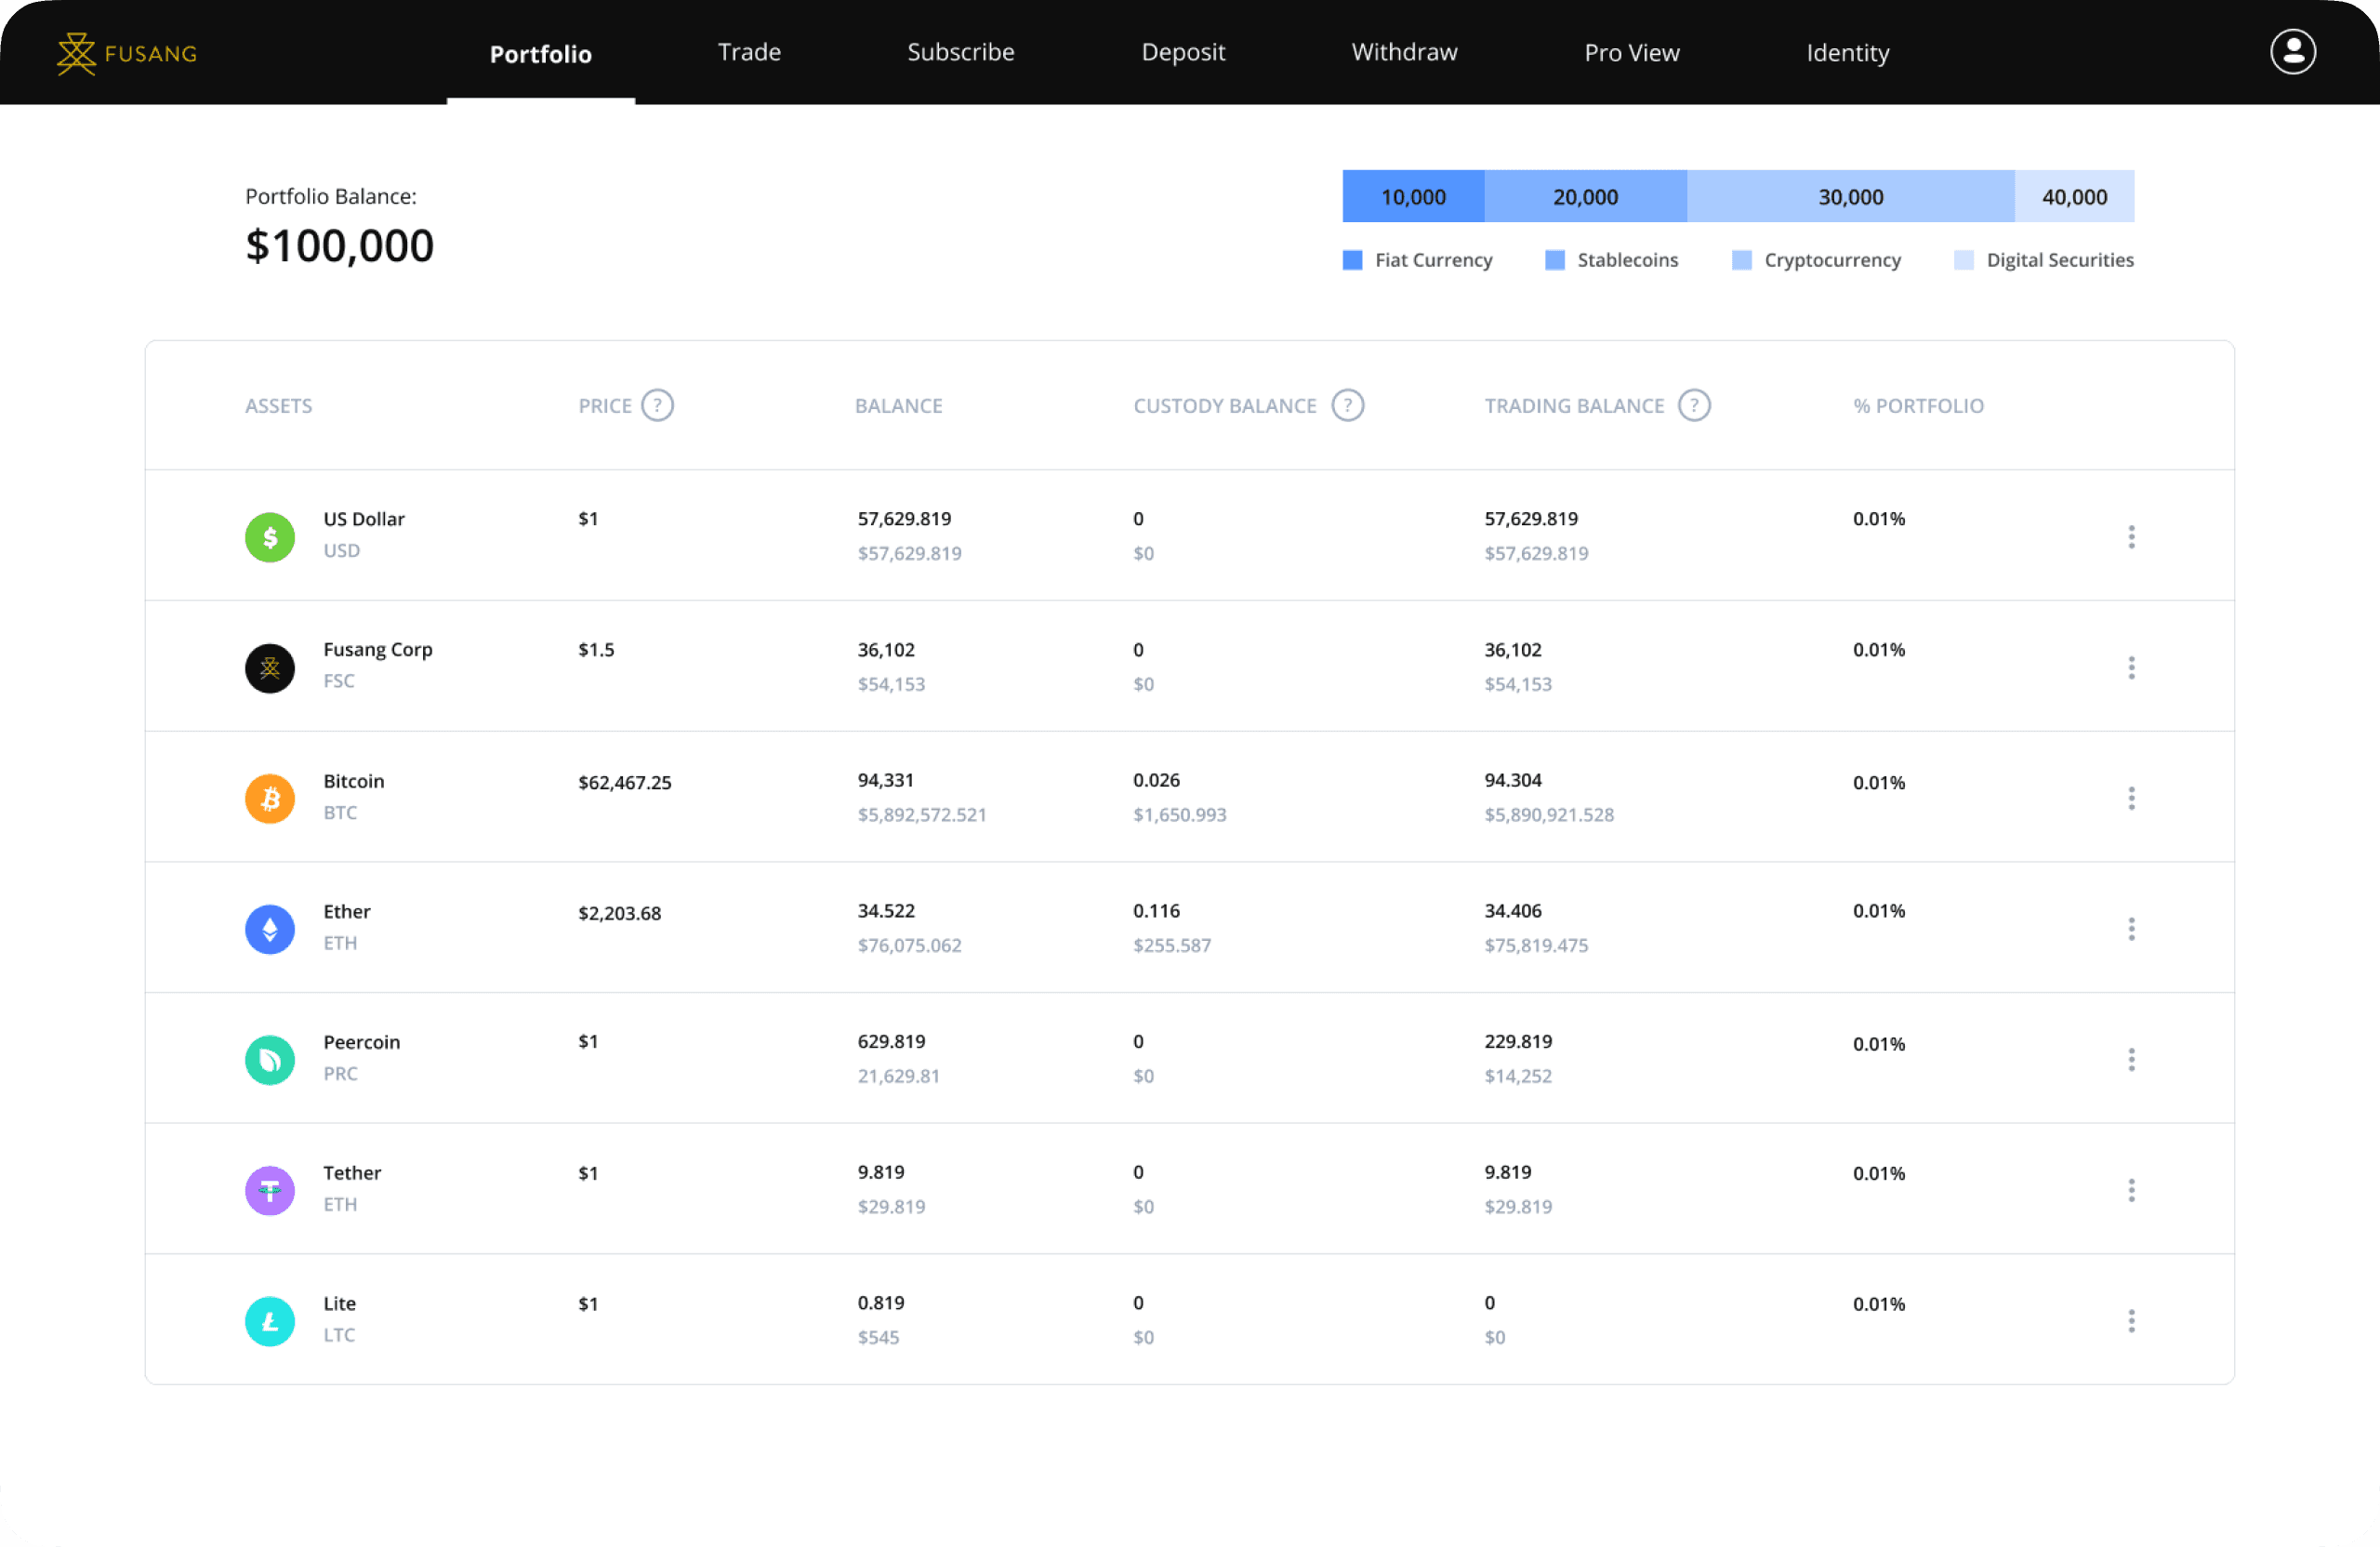Click the Lite LTC asset icon

269,1321
